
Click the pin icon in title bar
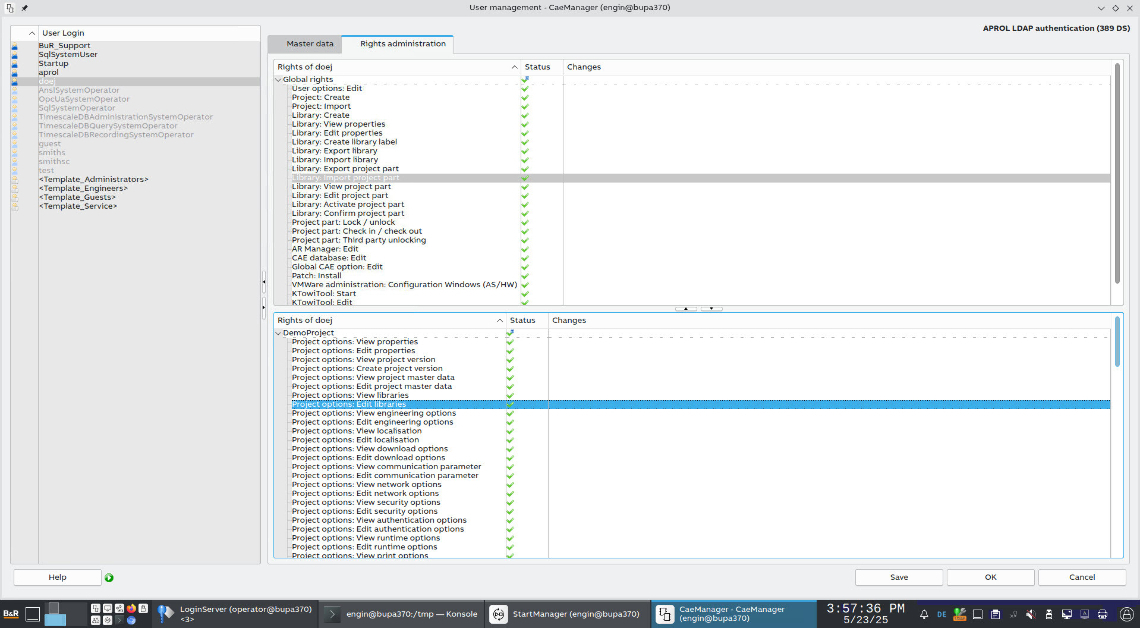(x=24, y=8)
